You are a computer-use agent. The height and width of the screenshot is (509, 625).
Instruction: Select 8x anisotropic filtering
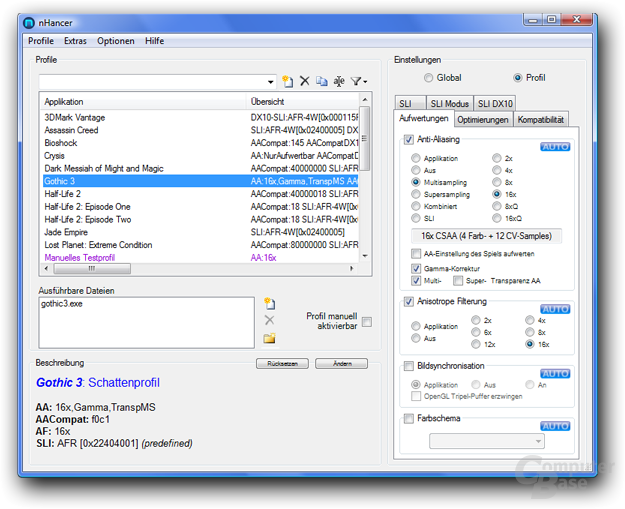coord(530,332)
